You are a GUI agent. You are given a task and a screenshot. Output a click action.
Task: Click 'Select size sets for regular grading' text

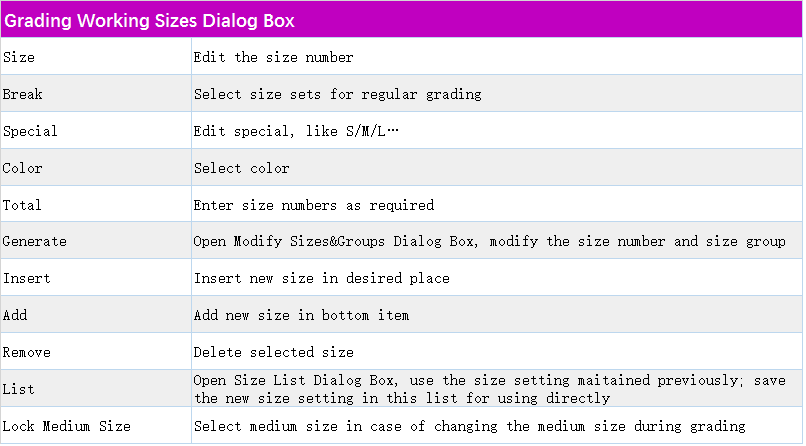click(x=338, y=95)
